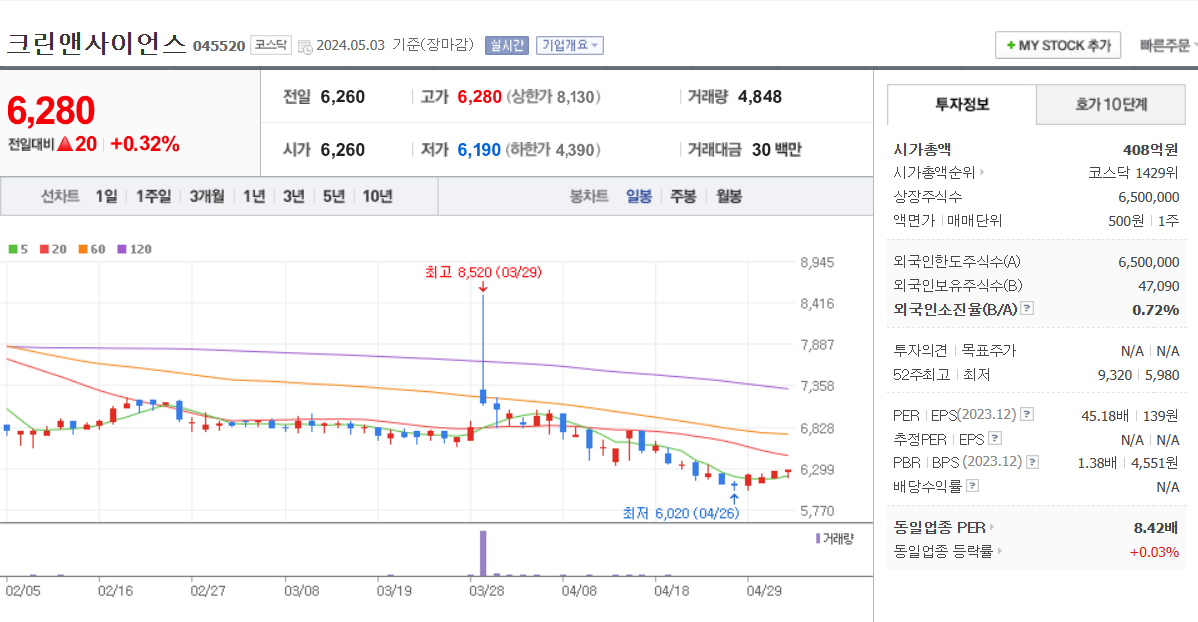Select the 3개월 line chart period
Image resolution: width=1198 pixels, height=622 pixels.
207,196
